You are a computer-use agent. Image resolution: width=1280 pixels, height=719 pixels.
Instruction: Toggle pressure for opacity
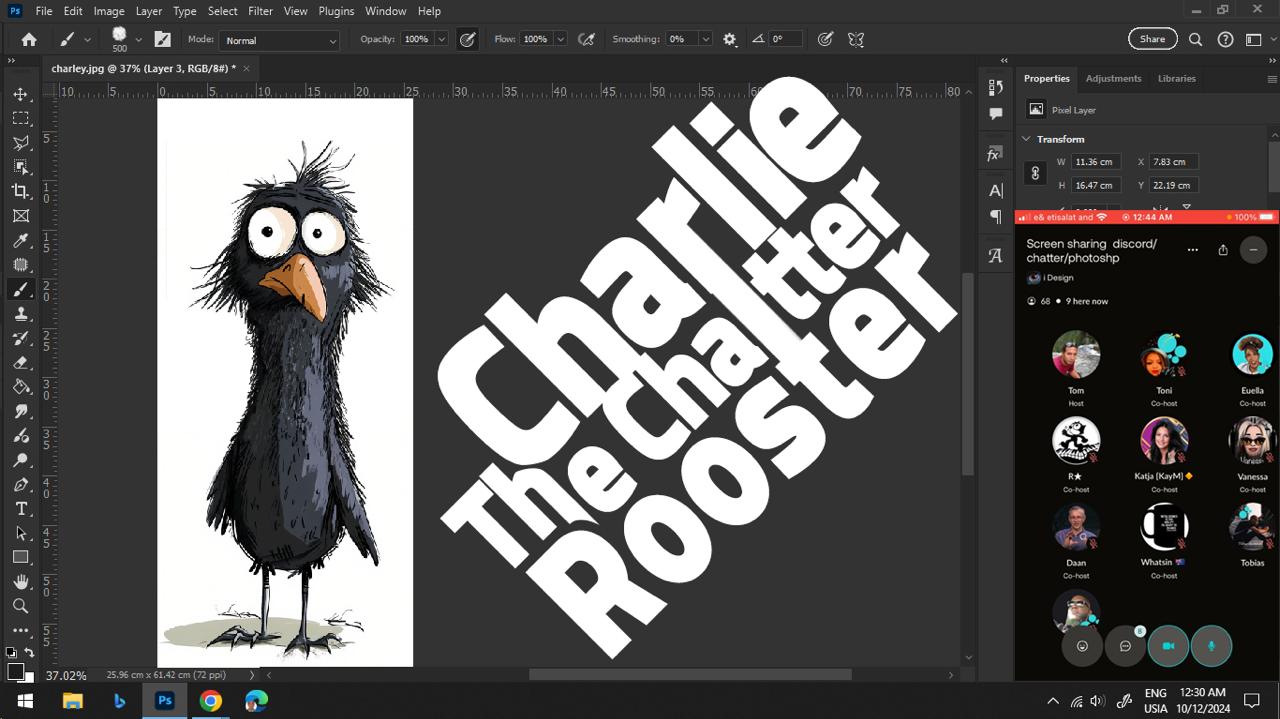pos(467,39)
